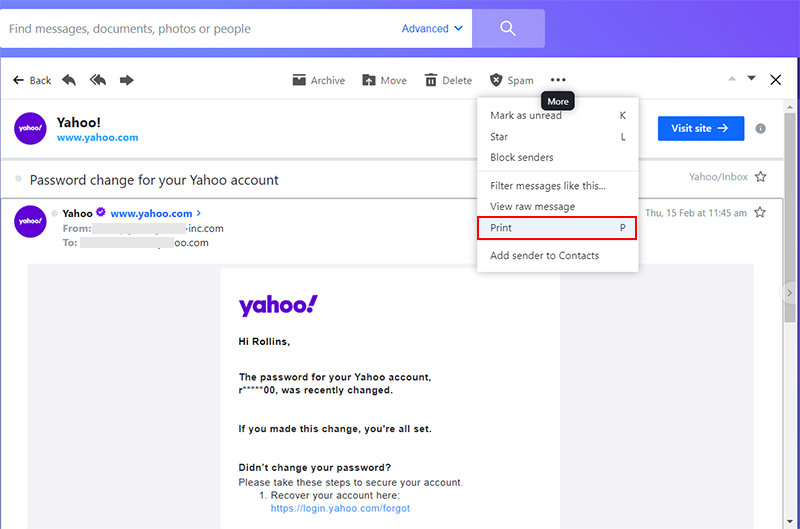Click the search magnifier button
800x529 pixels.
pyautogui.click(x=508, y=29)
